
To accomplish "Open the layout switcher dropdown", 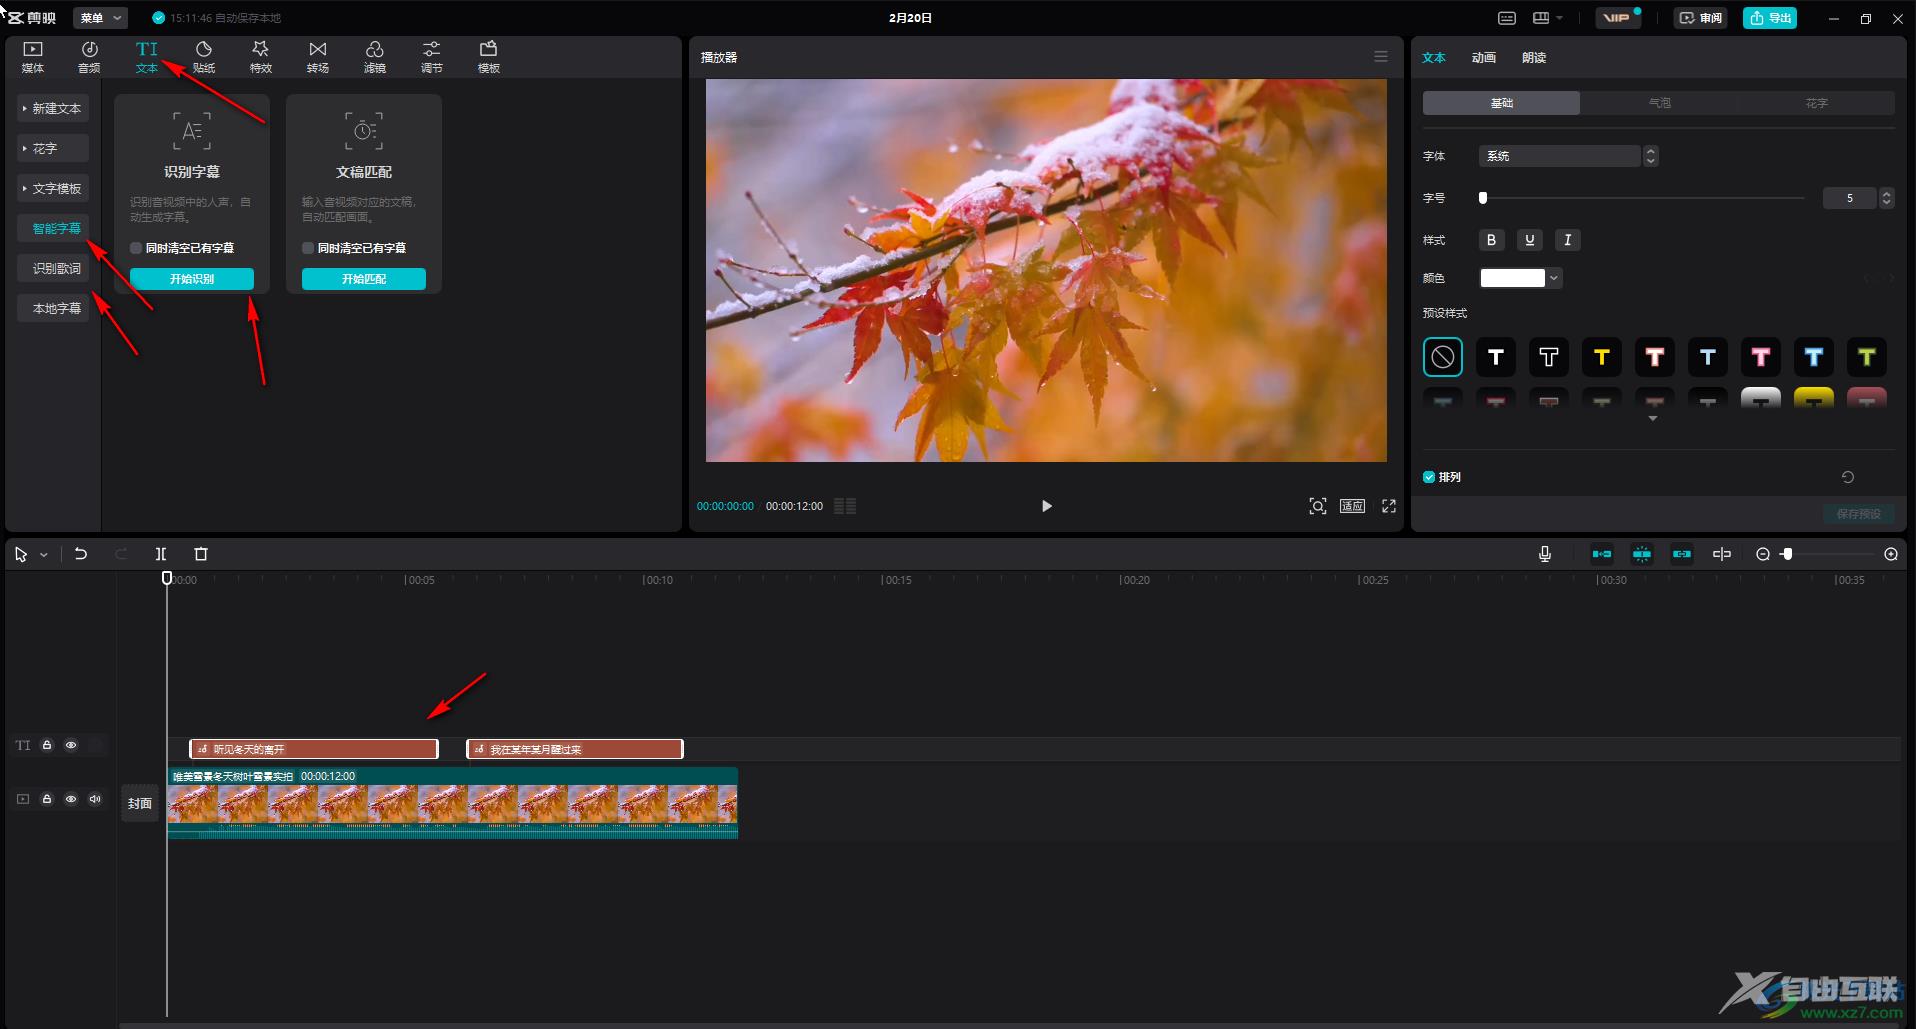I will click(x=1548, y=18).
